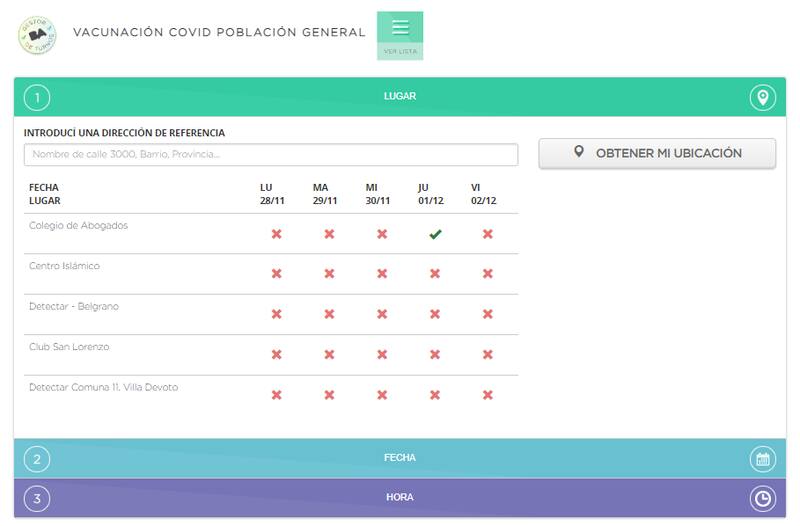Image resolution: width=800 pixels, height=526 pixels.
Task: Choose Club San Lorenzo location
Action: [69, 347]
